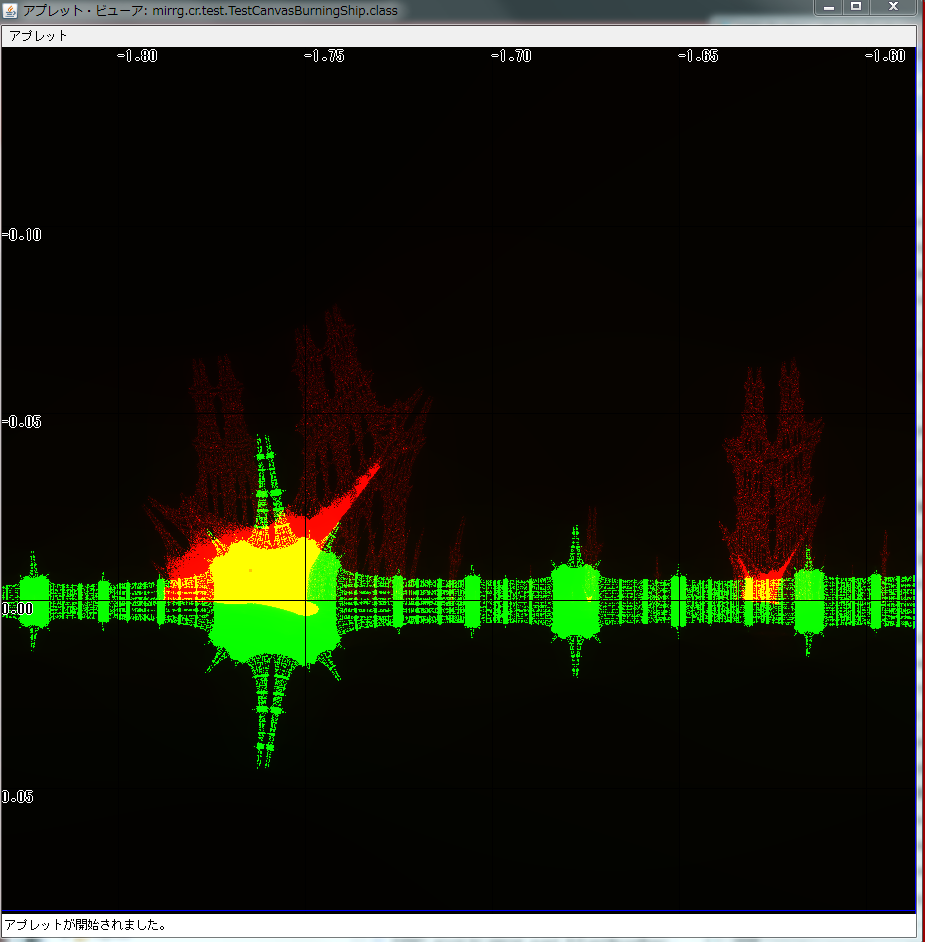925x942 pixels.
Task: Click the -1.65 x-axis label
Action: pos(697,56)
